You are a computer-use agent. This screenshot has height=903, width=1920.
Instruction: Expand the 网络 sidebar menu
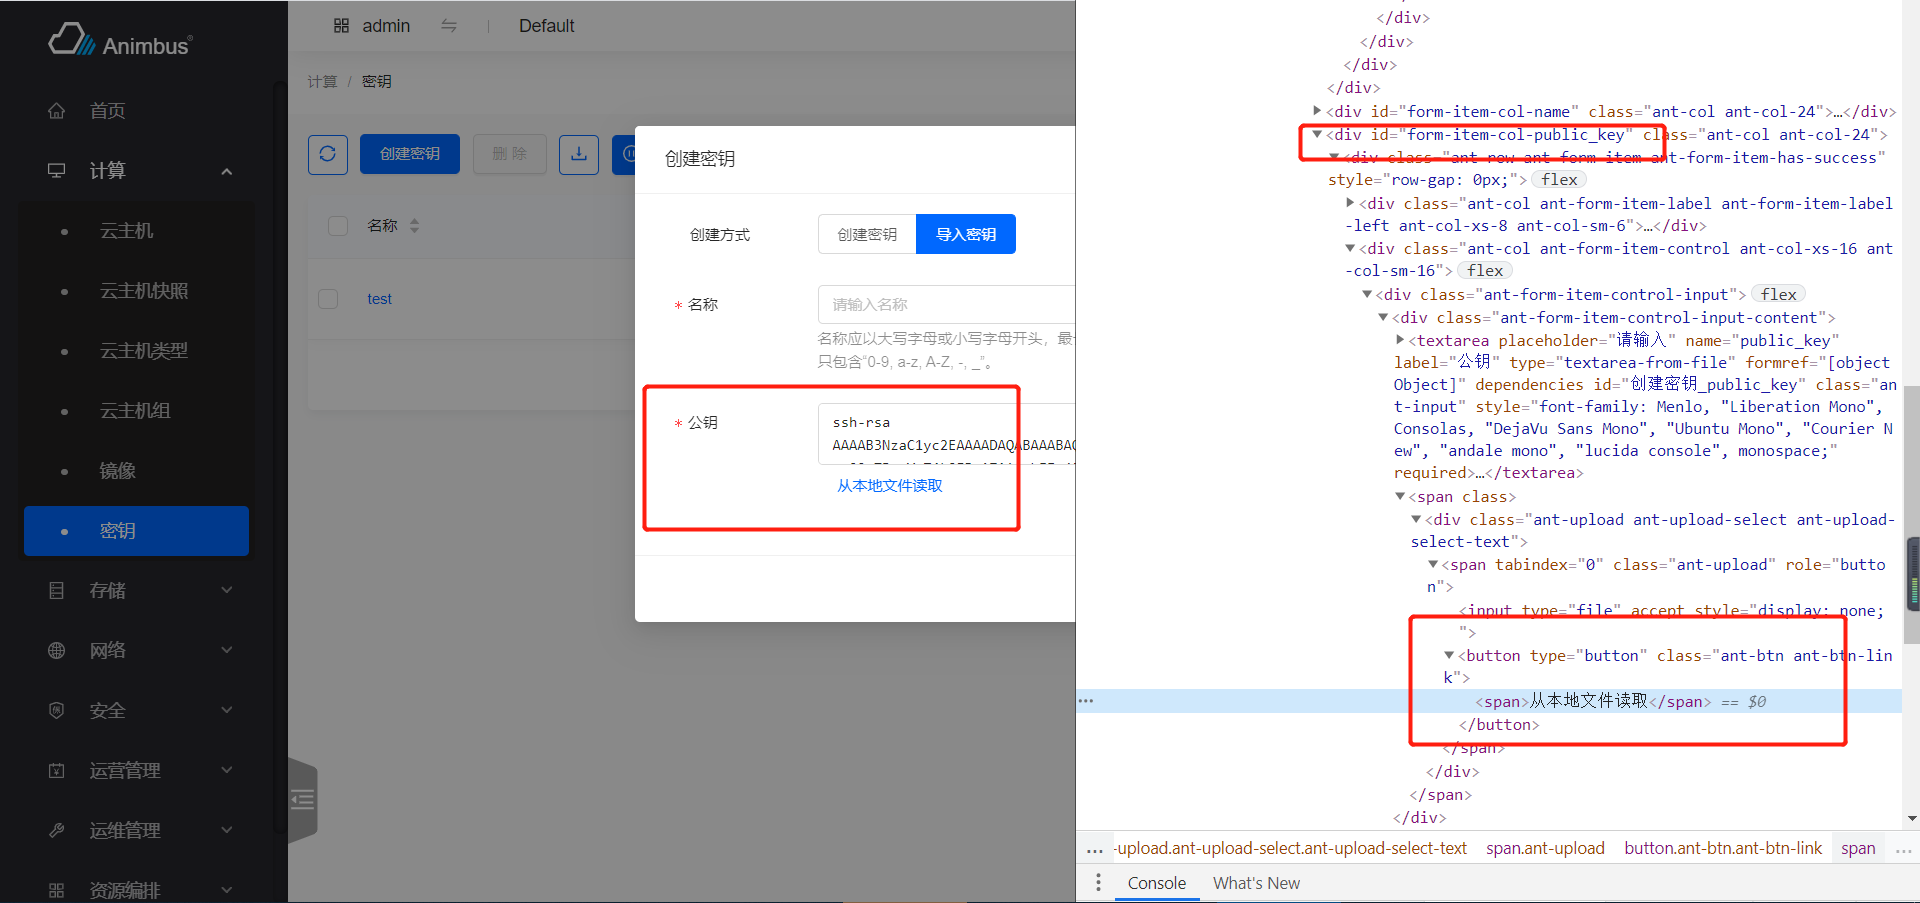[x=140, y=651]
